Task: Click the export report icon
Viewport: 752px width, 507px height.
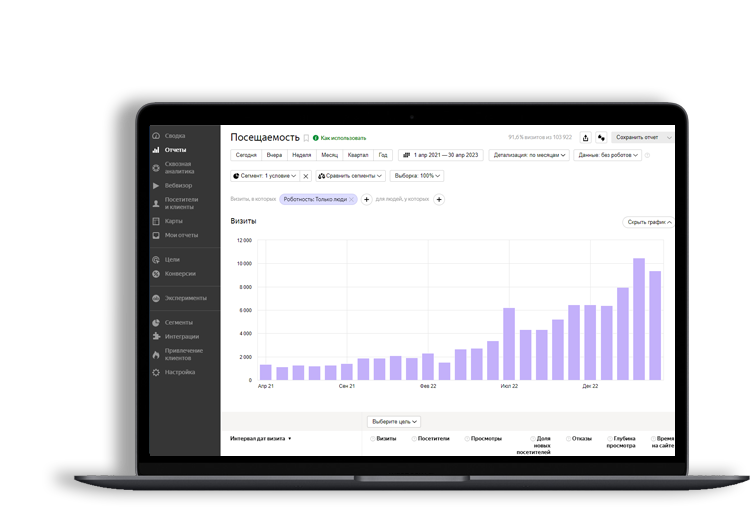Action: pyautogui.click(x=585, y=138)
